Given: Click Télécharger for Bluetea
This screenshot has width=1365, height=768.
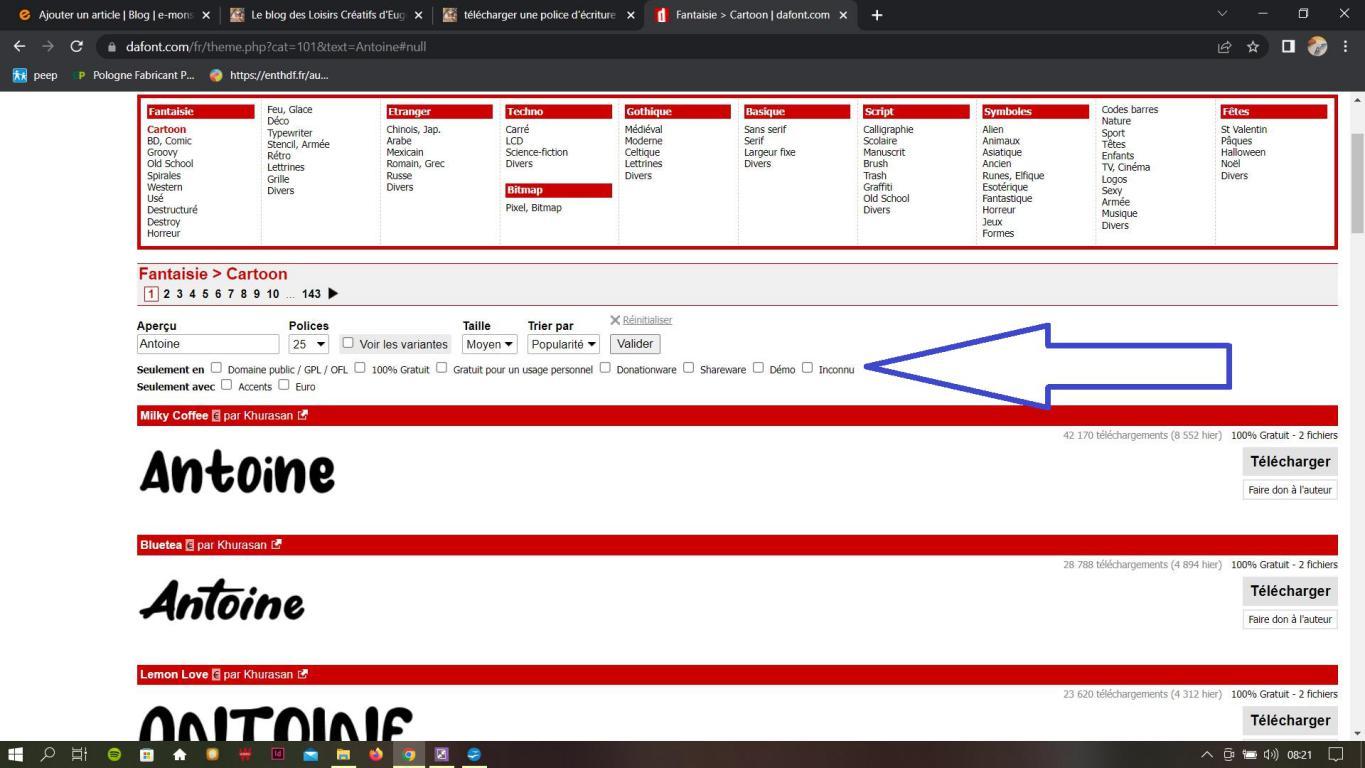Looking at the screenshot, I should [1290, 591].
